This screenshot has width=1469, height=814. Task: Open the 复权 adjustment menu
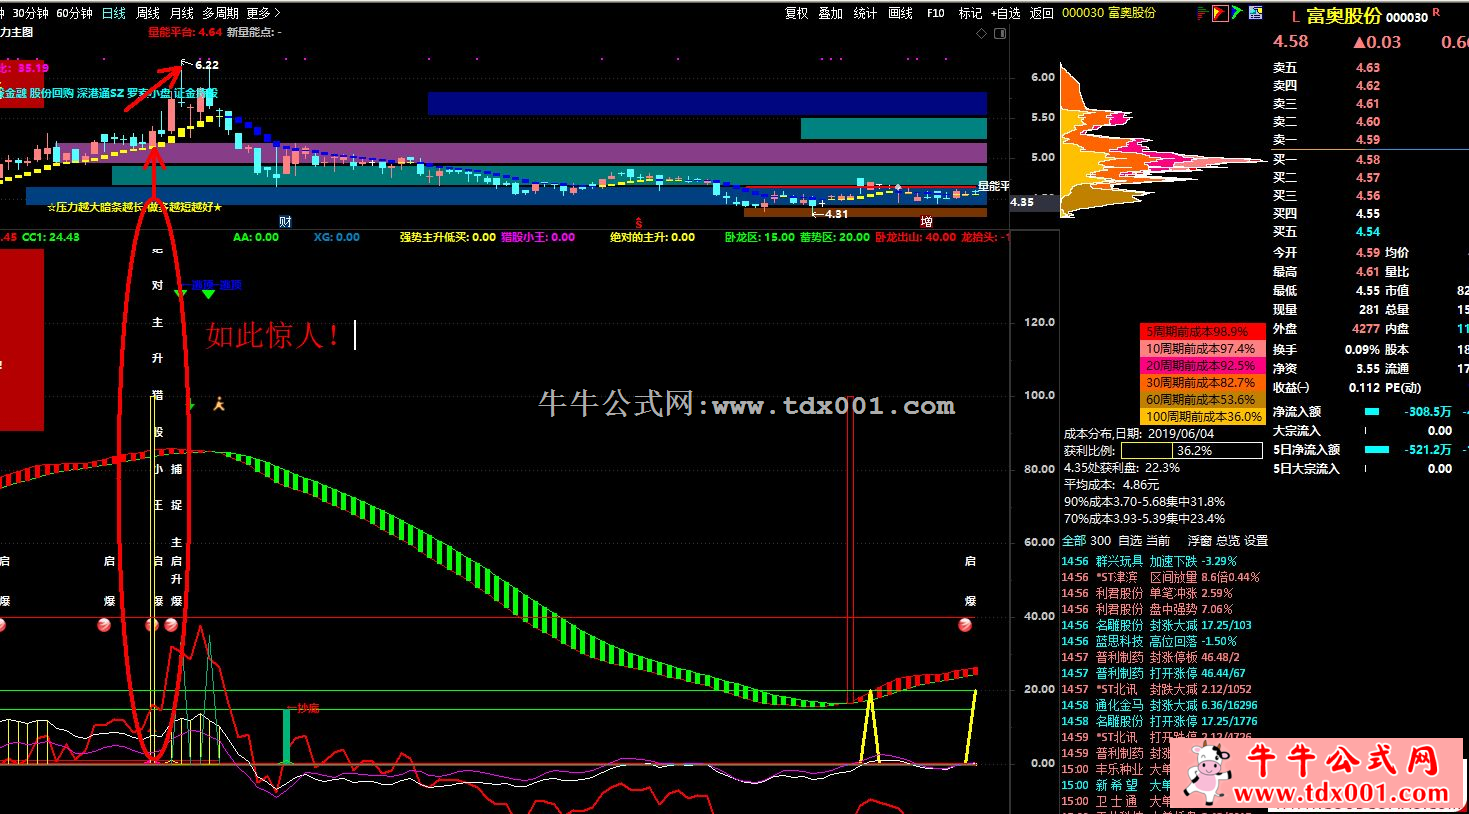click(x=797, y=13)
